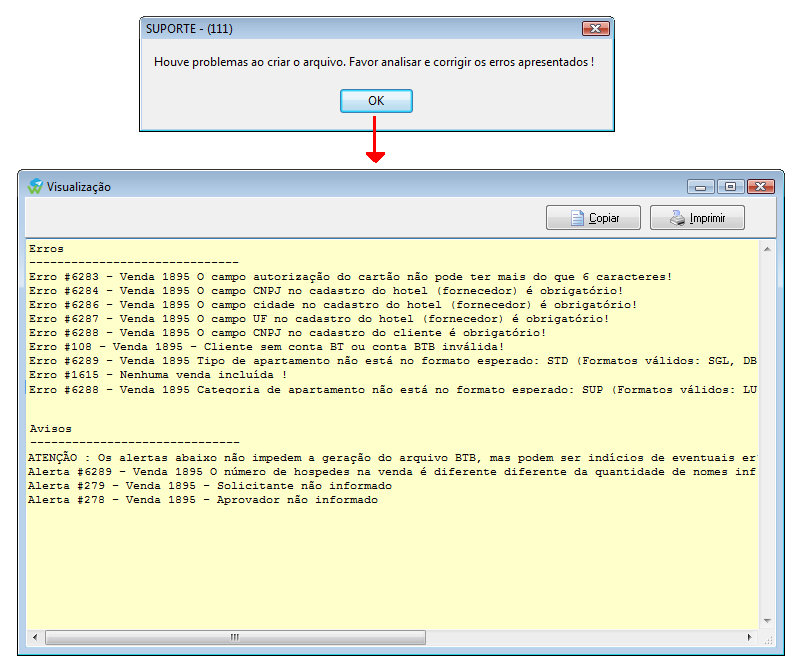796x672 pixels.
Task: Maximize the Visualização window
Action: [x=731, y=187]
